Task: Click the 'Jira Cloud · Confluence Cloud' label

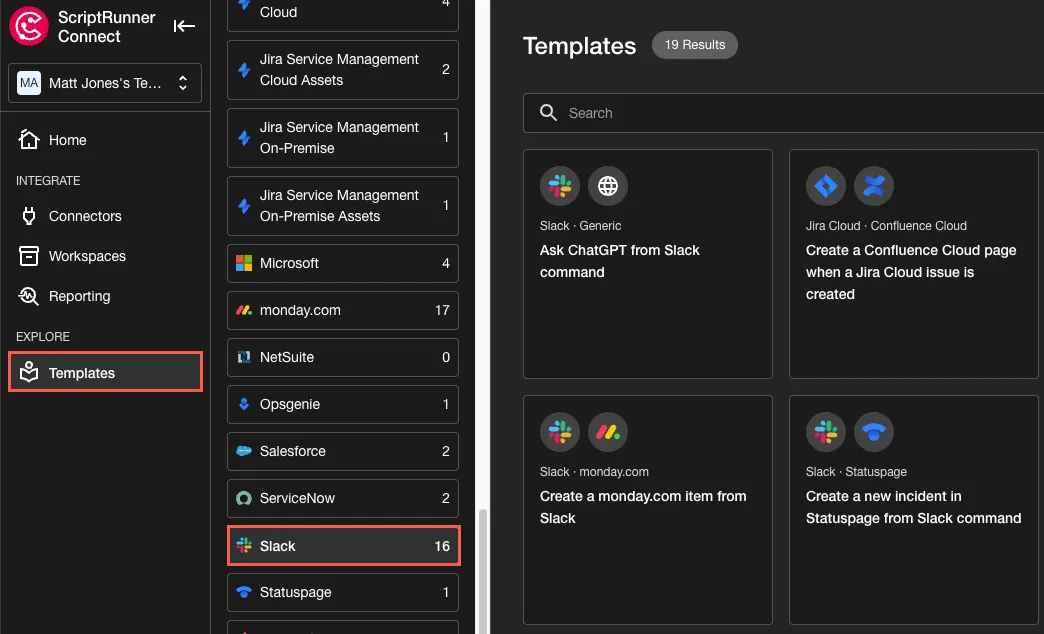Action: point(886,226)
